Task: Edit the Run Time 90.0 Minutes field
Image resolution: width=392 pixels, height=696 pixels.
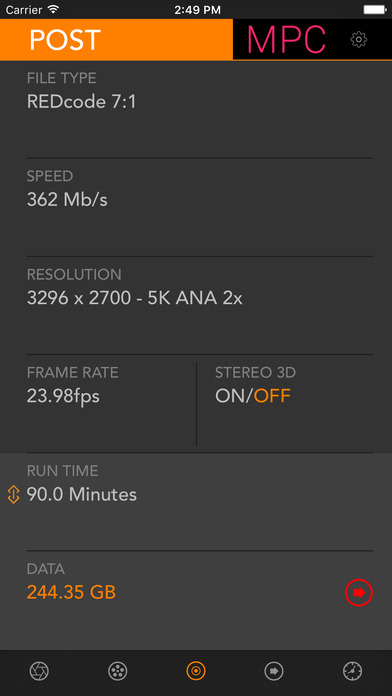Action: click(200, 502)
